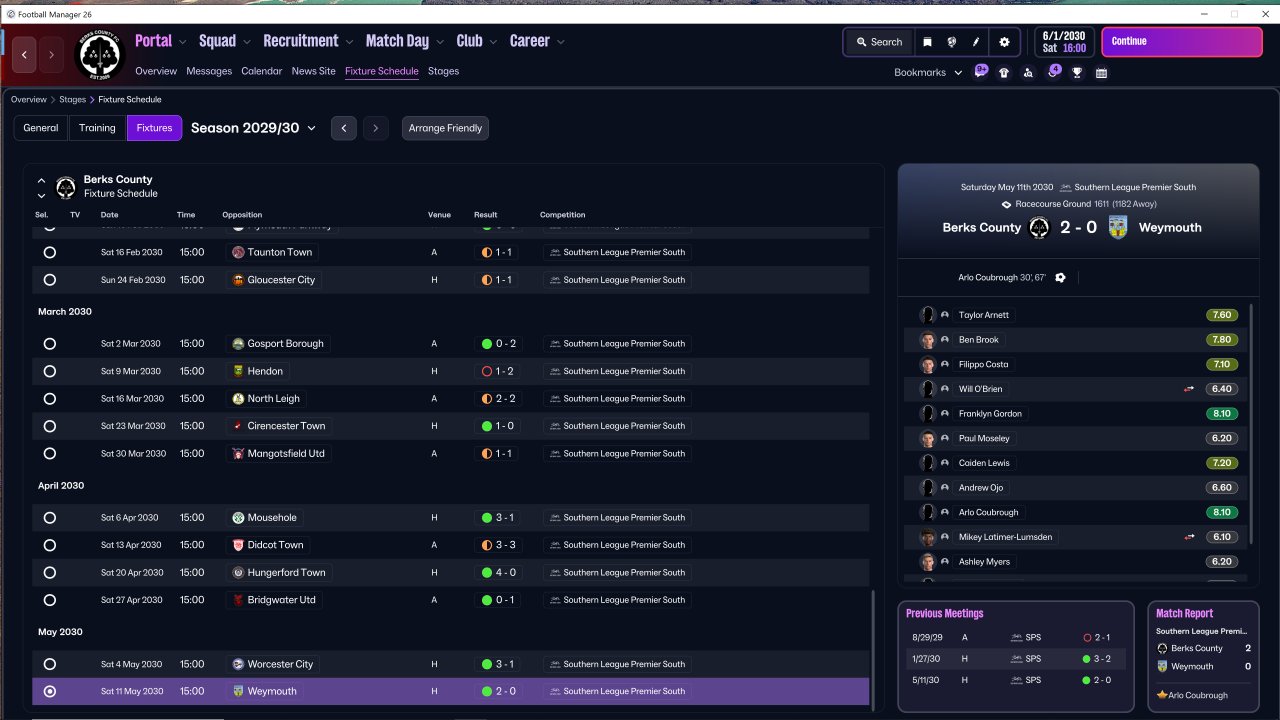Image resolution: width=1280 pixels, height=720 pixels.
Task: Open the Season 2029/30 dropdown
Action: coord(253,128)
